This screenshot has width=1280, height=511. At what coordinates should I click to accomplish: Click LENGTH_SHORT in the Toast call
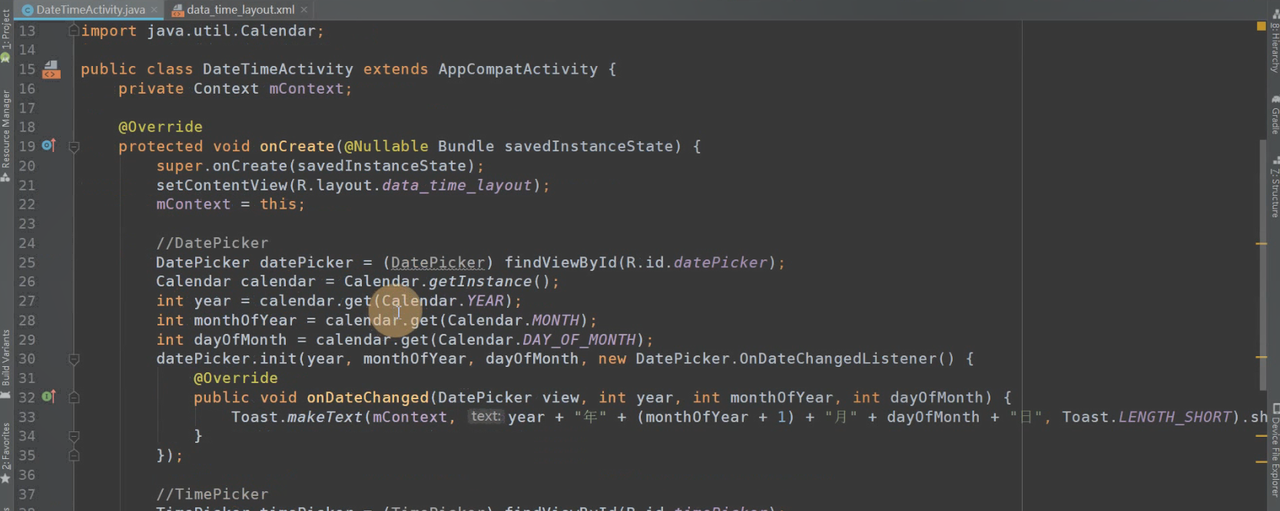coord(1175,417)
